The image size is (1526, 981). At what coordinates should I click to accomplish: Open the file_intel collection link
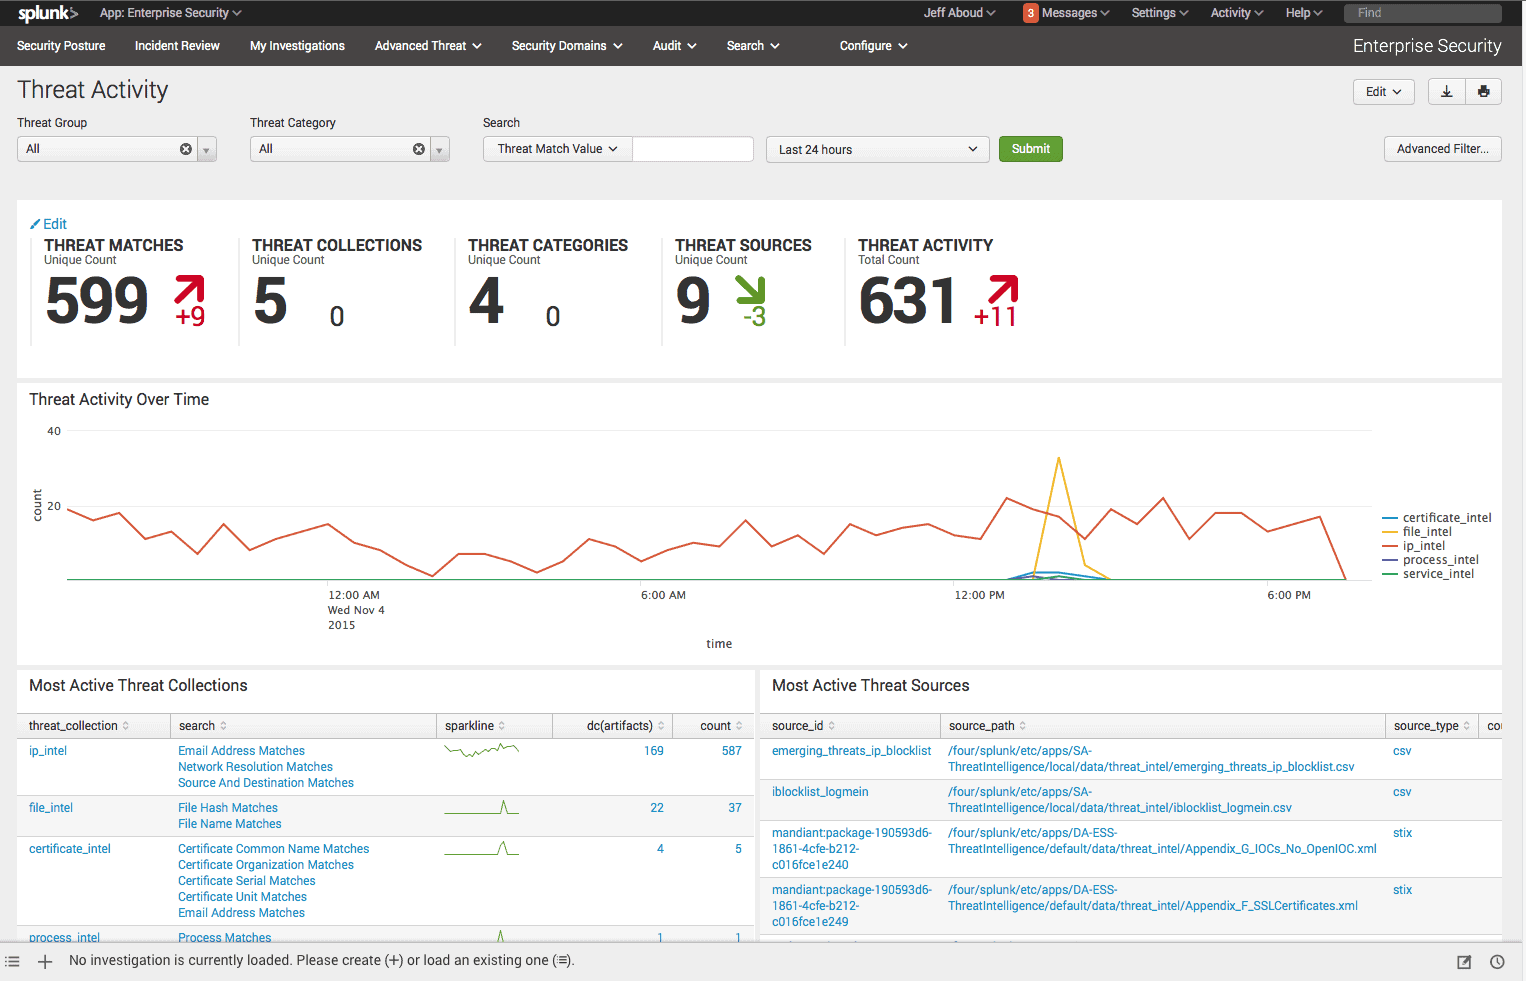[x=51, y=808]
